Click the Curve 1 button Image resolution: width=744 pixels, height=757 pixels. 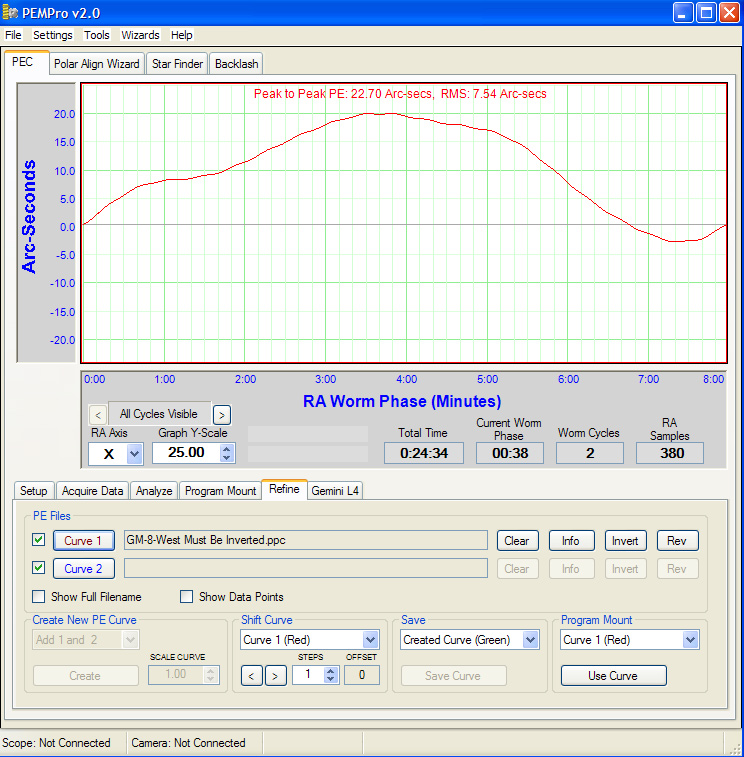(84, 541)
